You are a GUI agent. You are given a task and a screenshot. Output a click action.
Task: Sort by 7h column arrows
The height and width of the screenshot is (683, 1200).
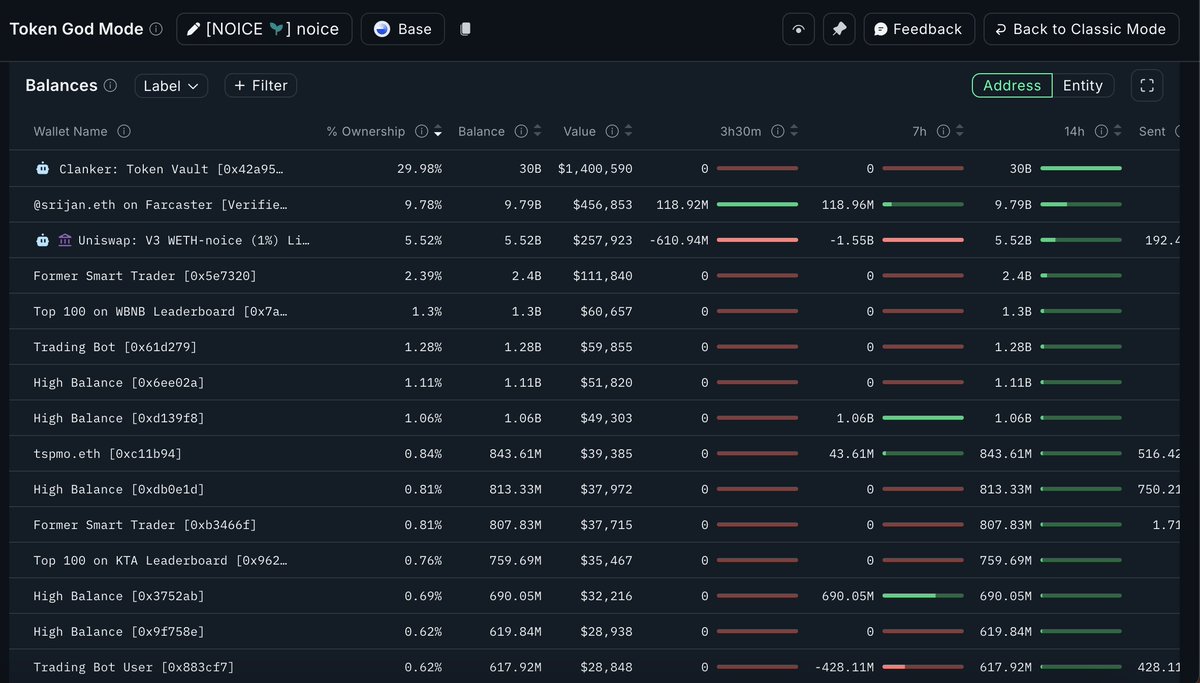click(x=960, y=131)
